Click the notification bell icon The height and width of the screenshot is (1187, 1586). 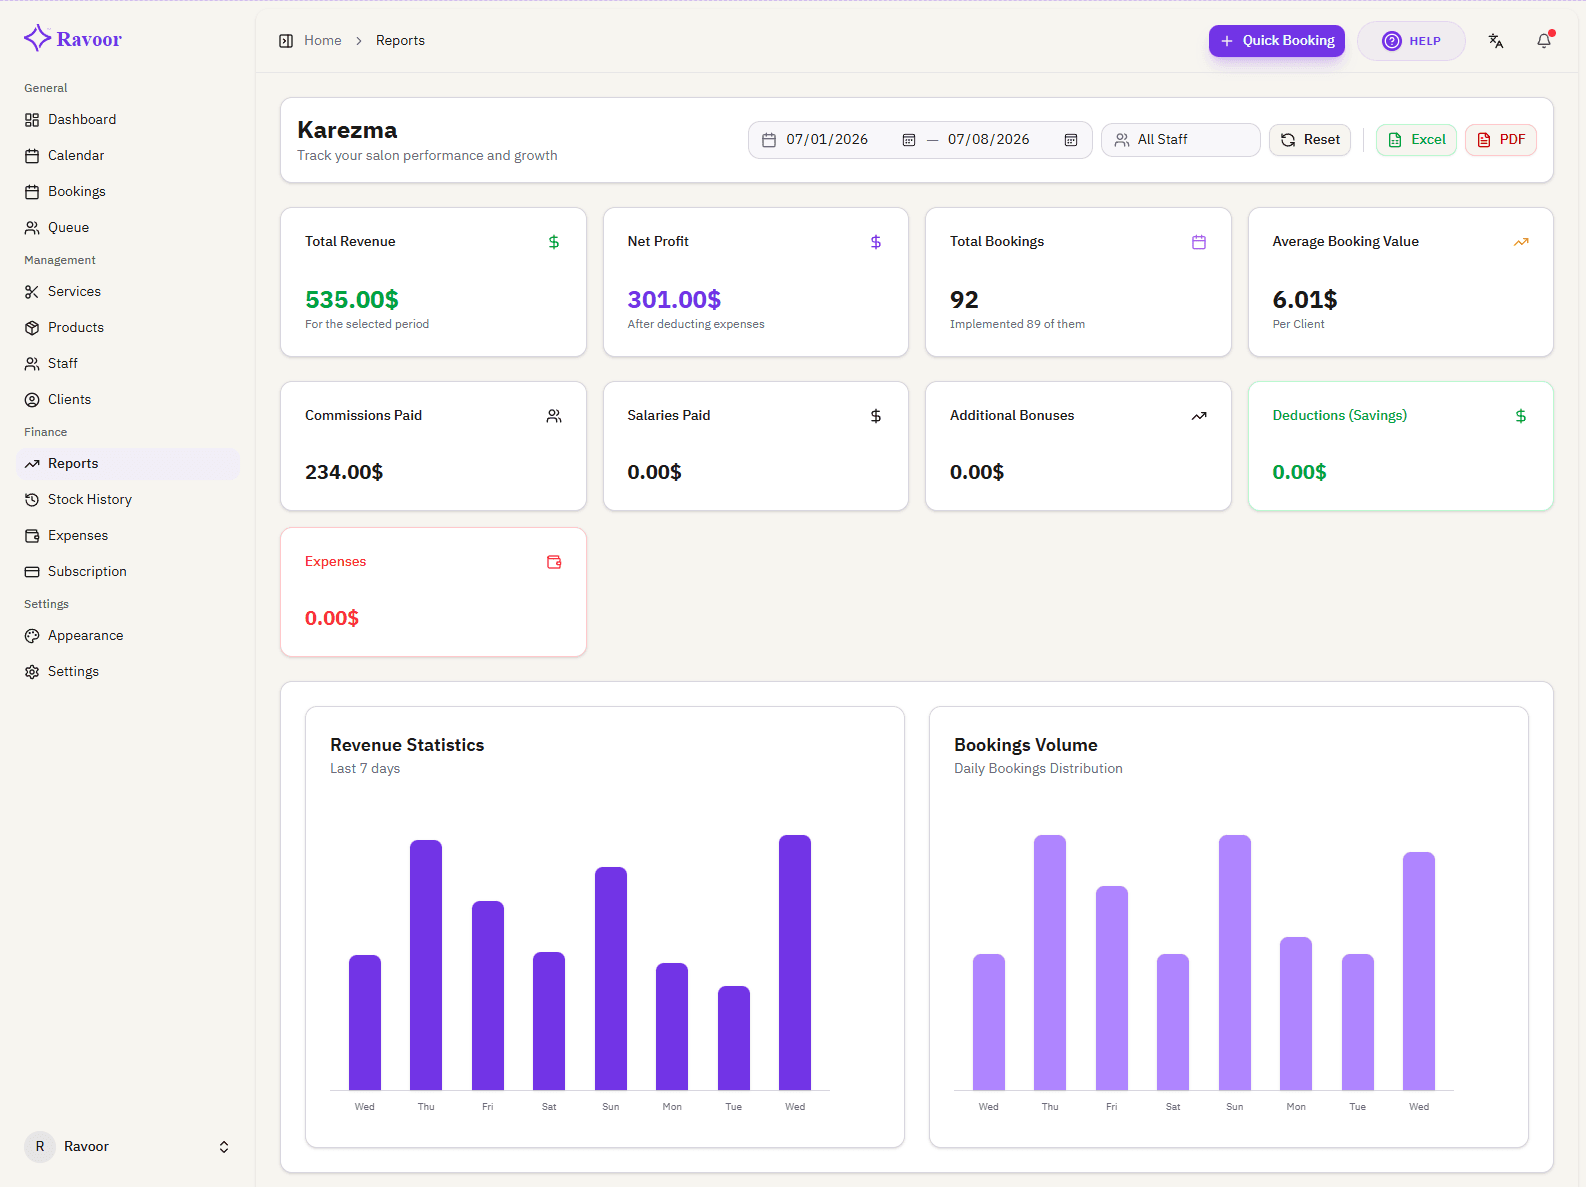click(1544, 41)
